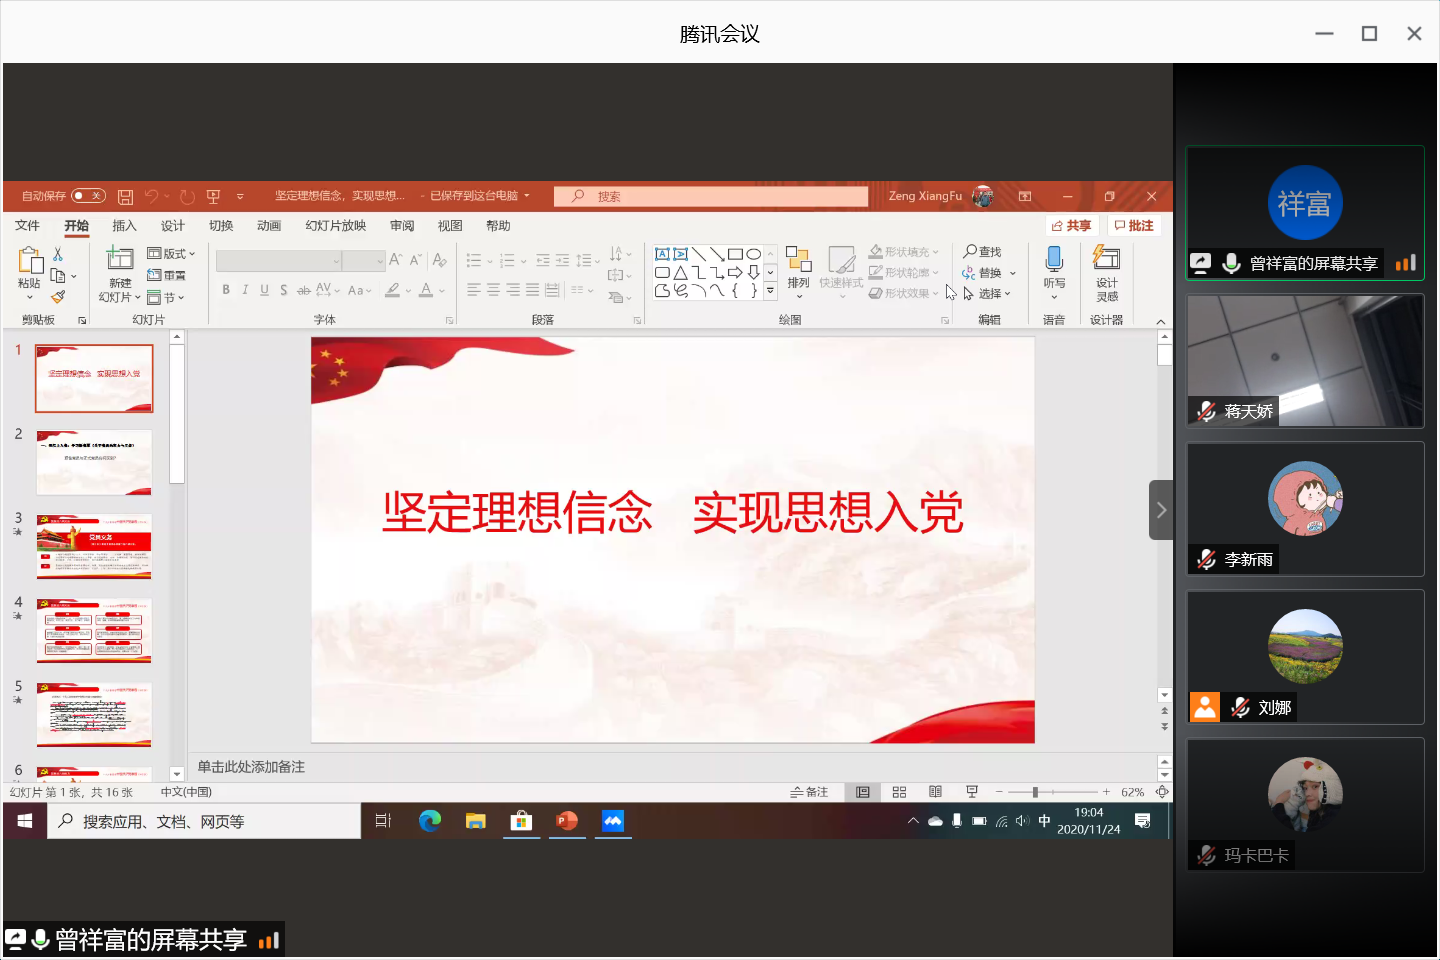Open Design Ideas (设计灵感) icon
The image size is (1440, 960).
tap(1106, 260)
